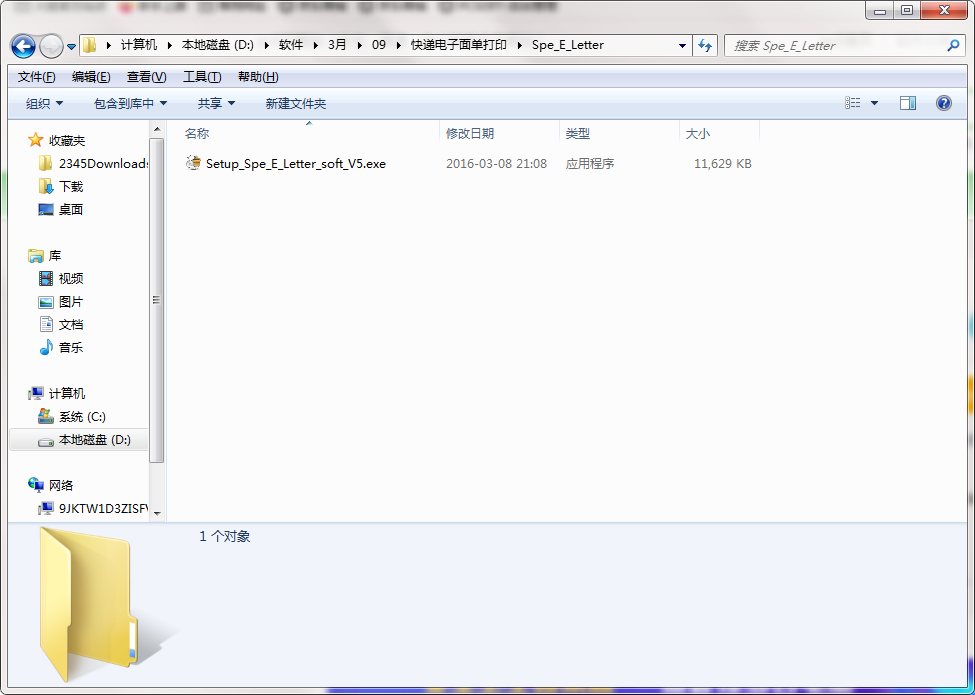Open the 包含到库中 dropdown
Screen dimensions: 975x695
[x=130, y=103]
